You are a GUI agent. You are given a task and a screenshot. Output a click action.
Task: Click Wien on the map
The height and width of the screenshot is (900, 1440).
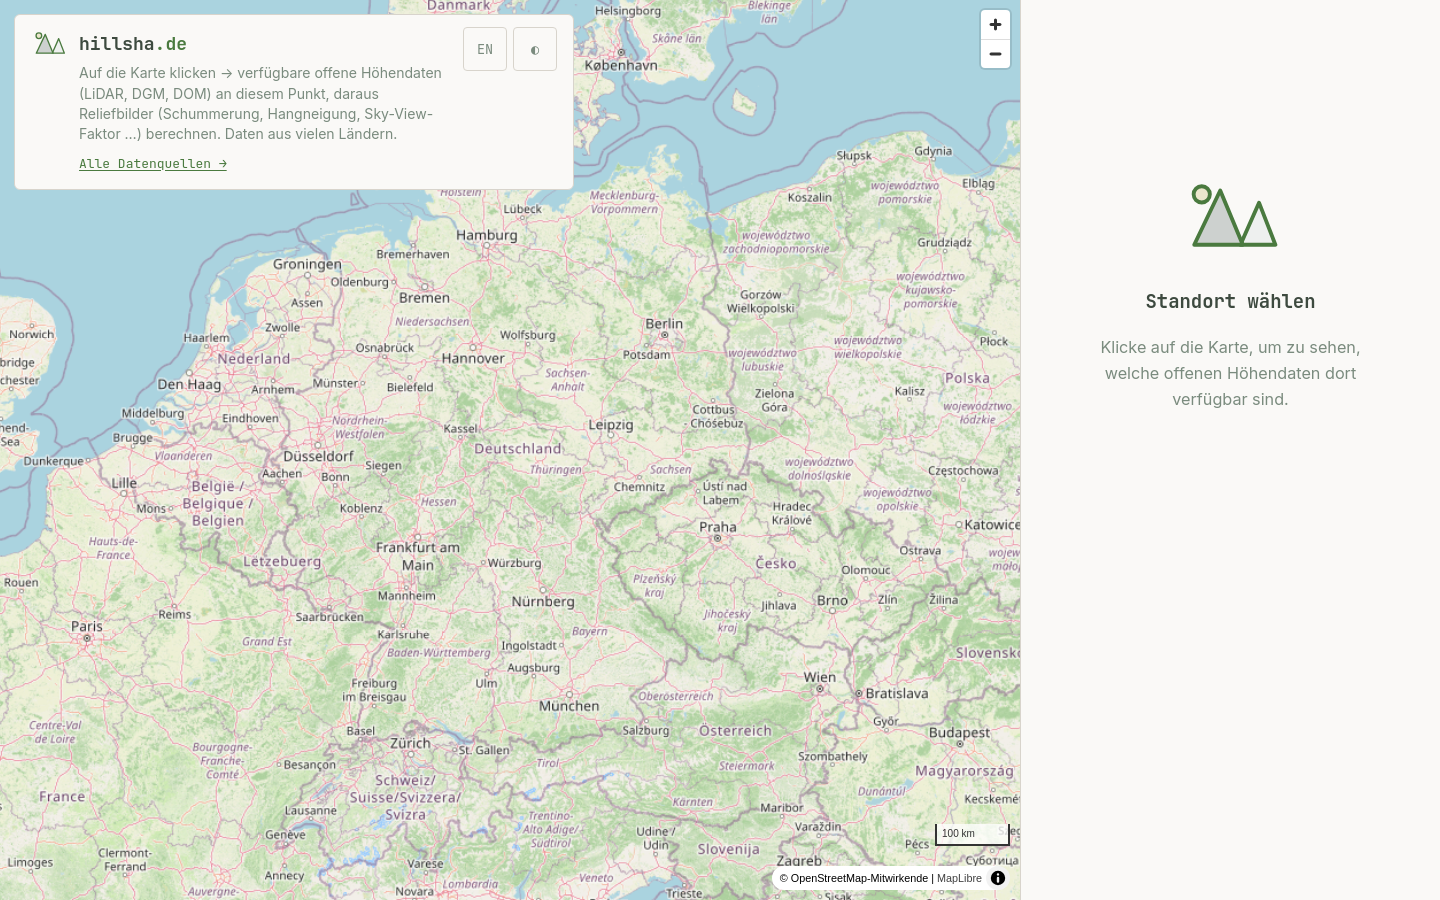pyautogui.click(x=820, y=677)
